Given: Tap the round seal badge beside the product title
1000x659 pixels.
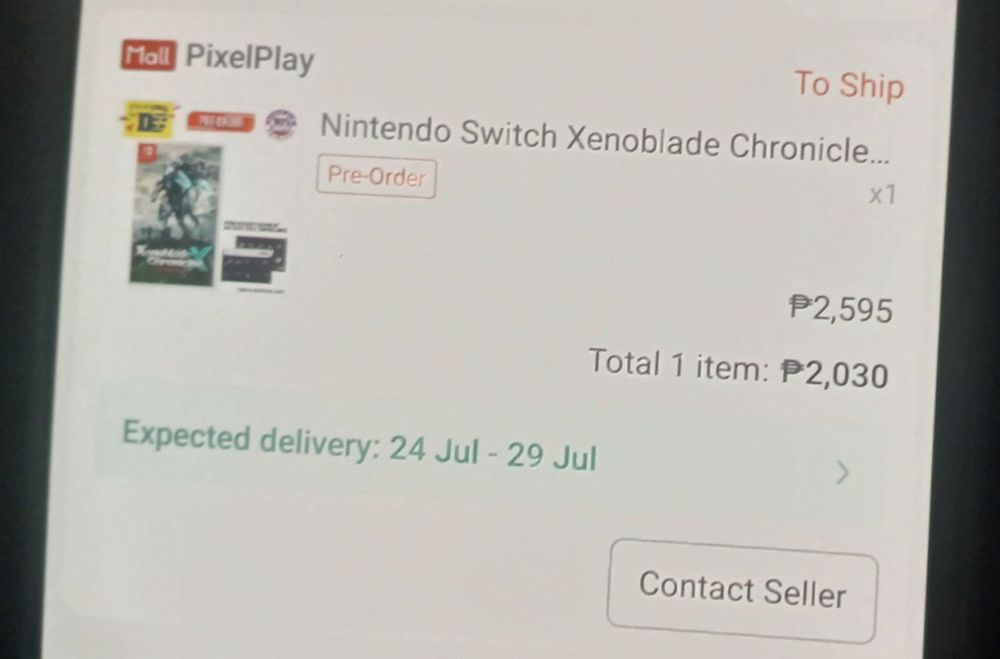Looking at the screenshot, I should [281, 124].
